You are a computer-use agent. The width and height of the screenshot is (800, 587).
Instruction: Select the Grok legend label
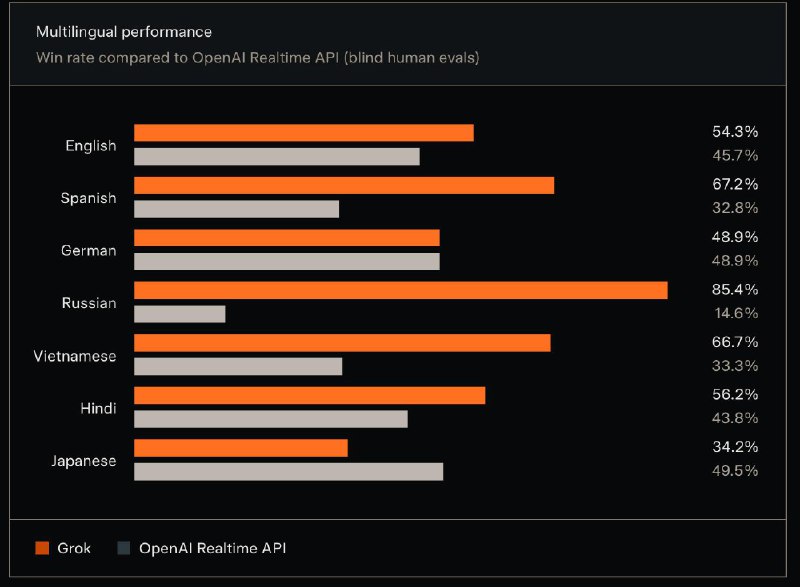(x=75, y=548)
